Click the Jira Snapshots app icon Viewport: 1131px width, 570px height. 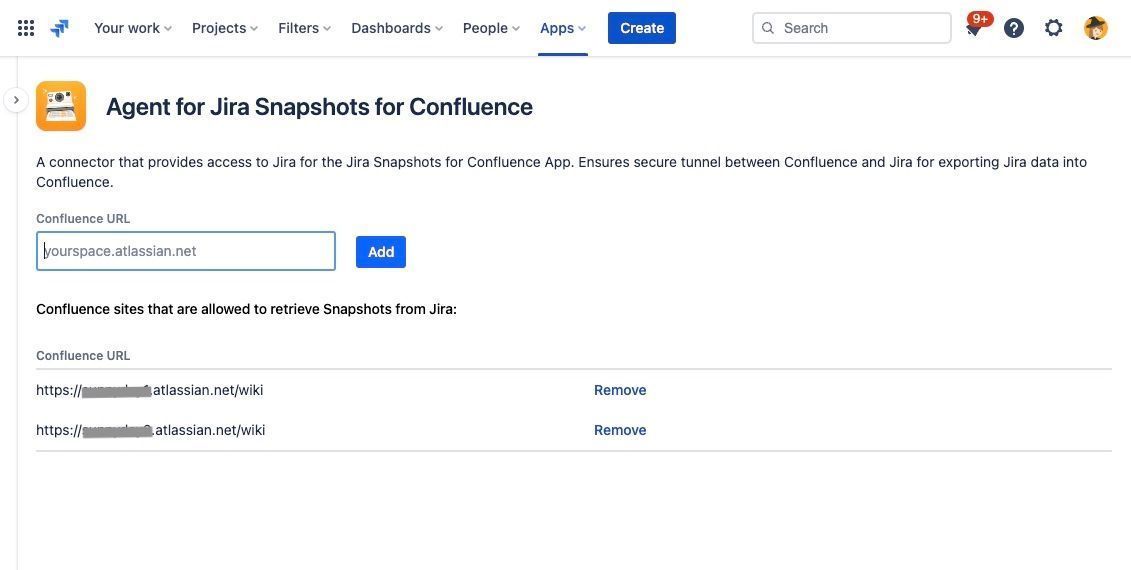click(61, 106)
